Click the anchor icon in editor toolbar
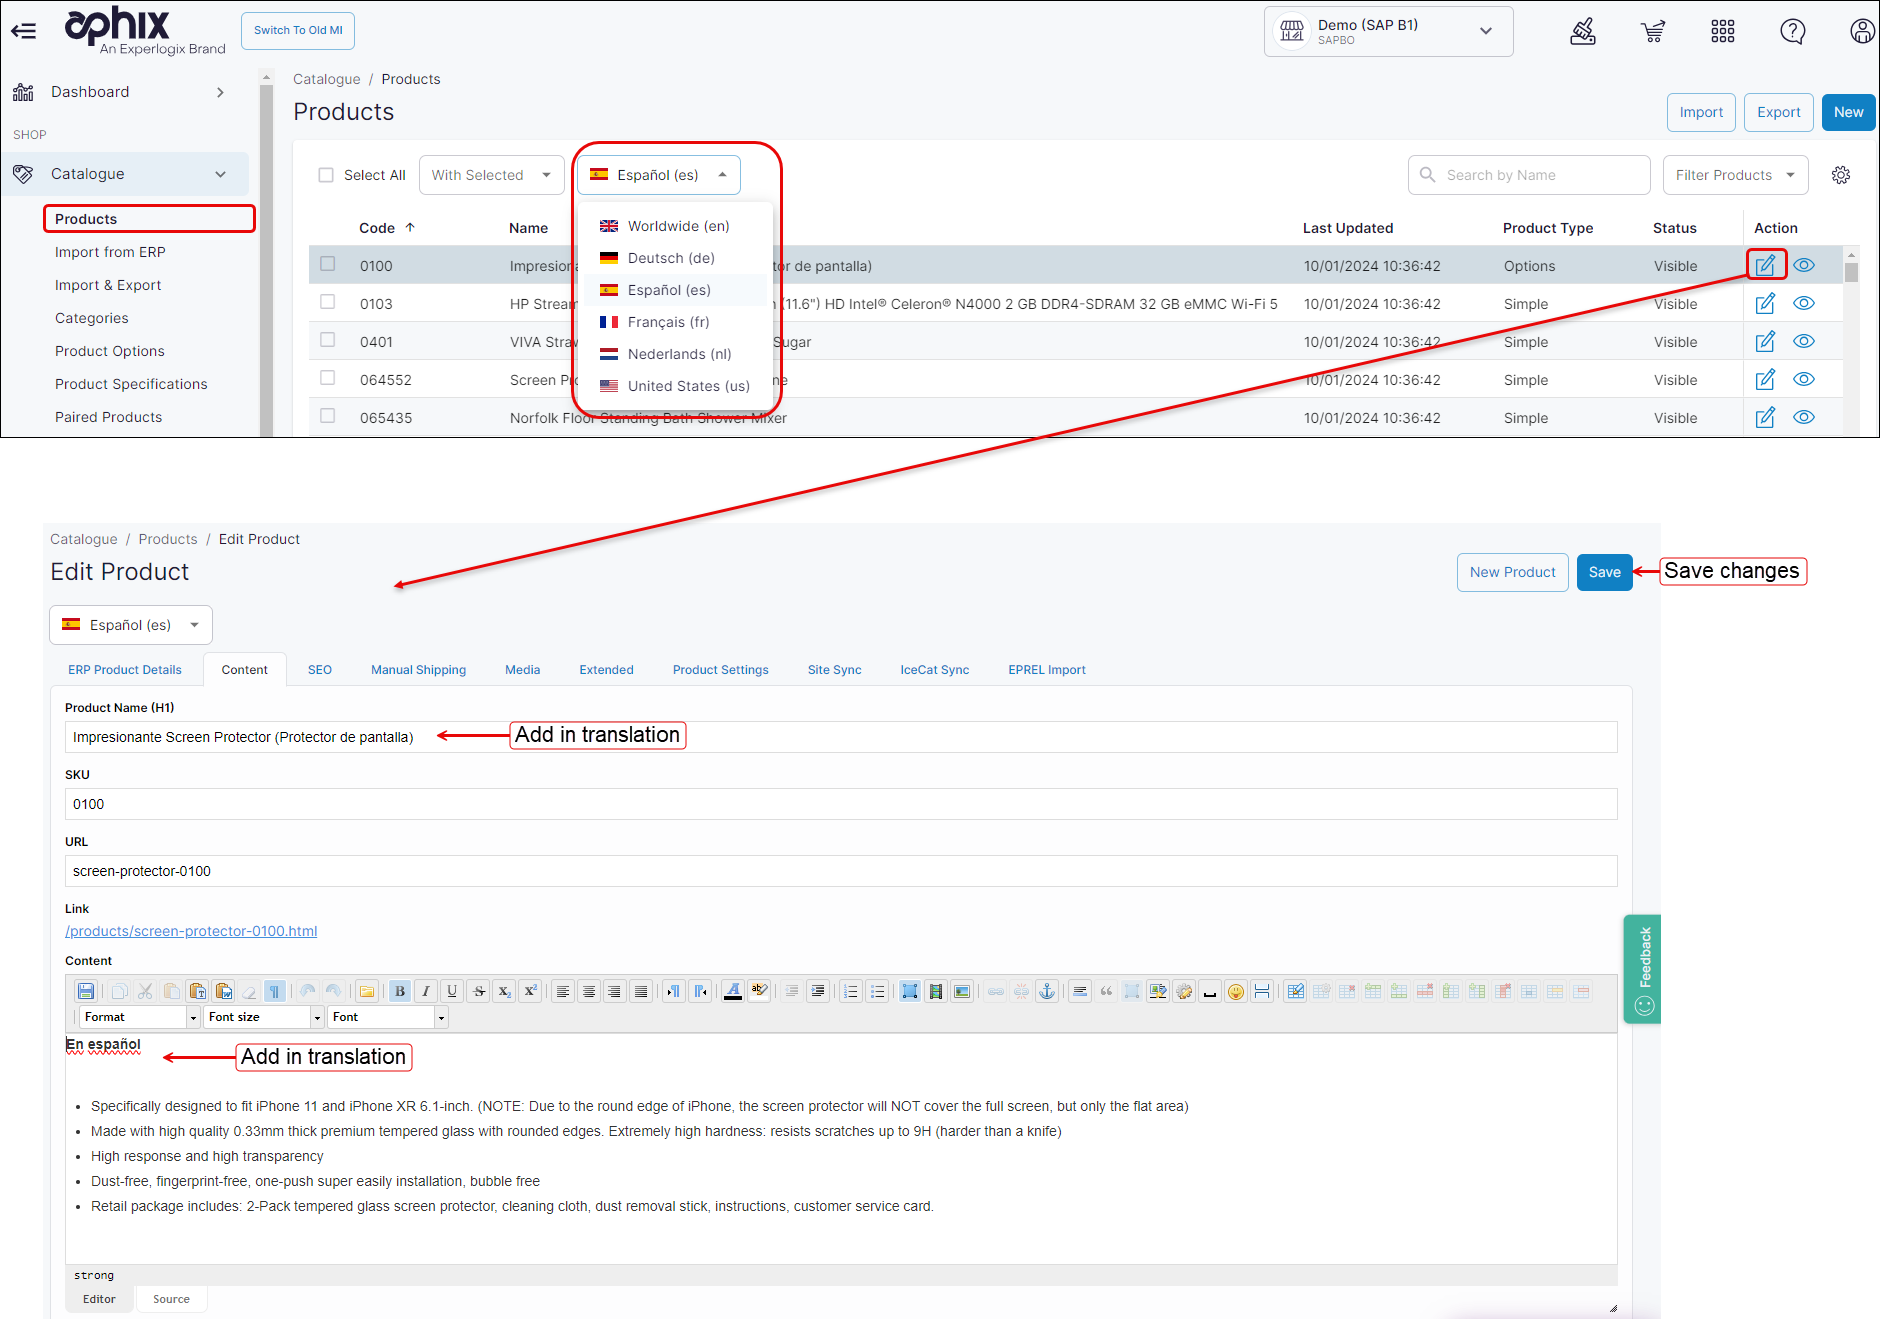Image resolution: width=1880 pixels, height=1319 pixels. pos(1047,991)
